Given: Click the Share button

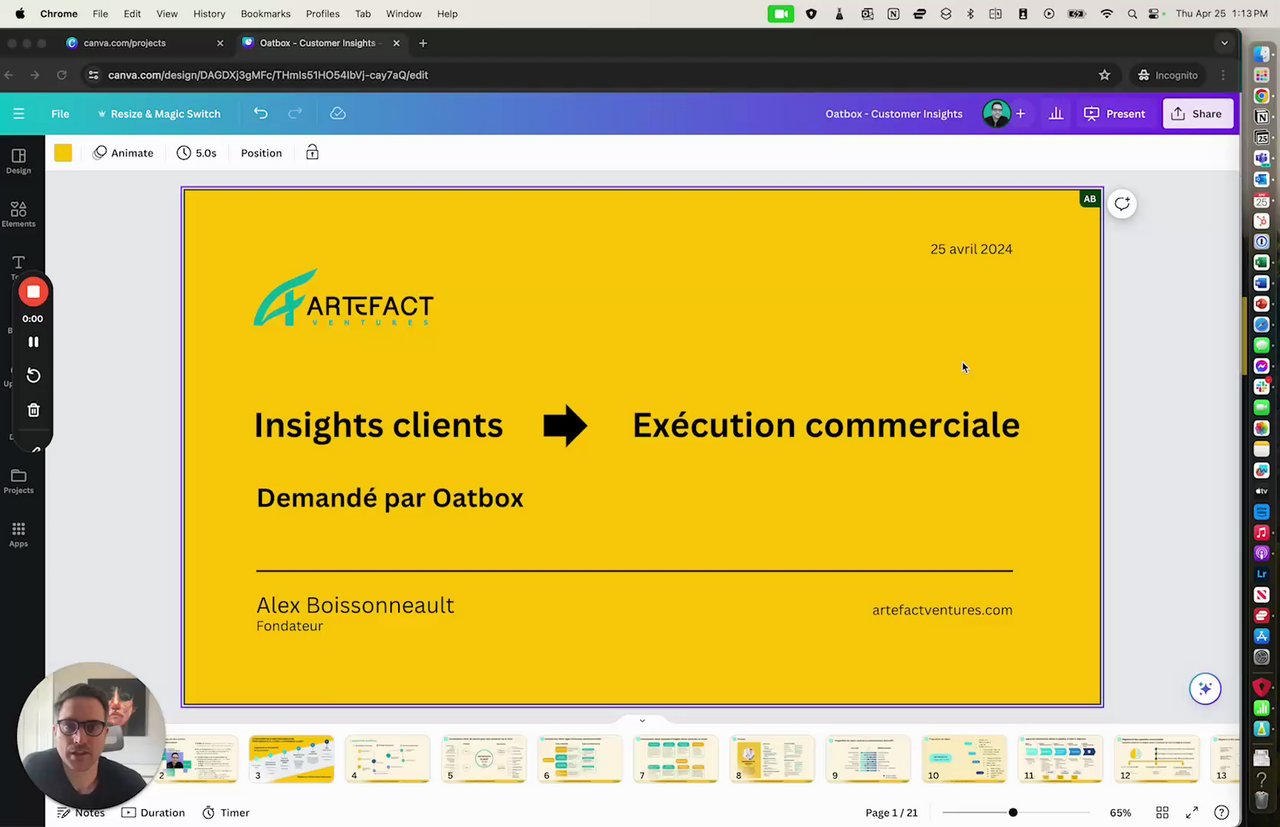Looking at the screenshot, I should point(1197,114).
